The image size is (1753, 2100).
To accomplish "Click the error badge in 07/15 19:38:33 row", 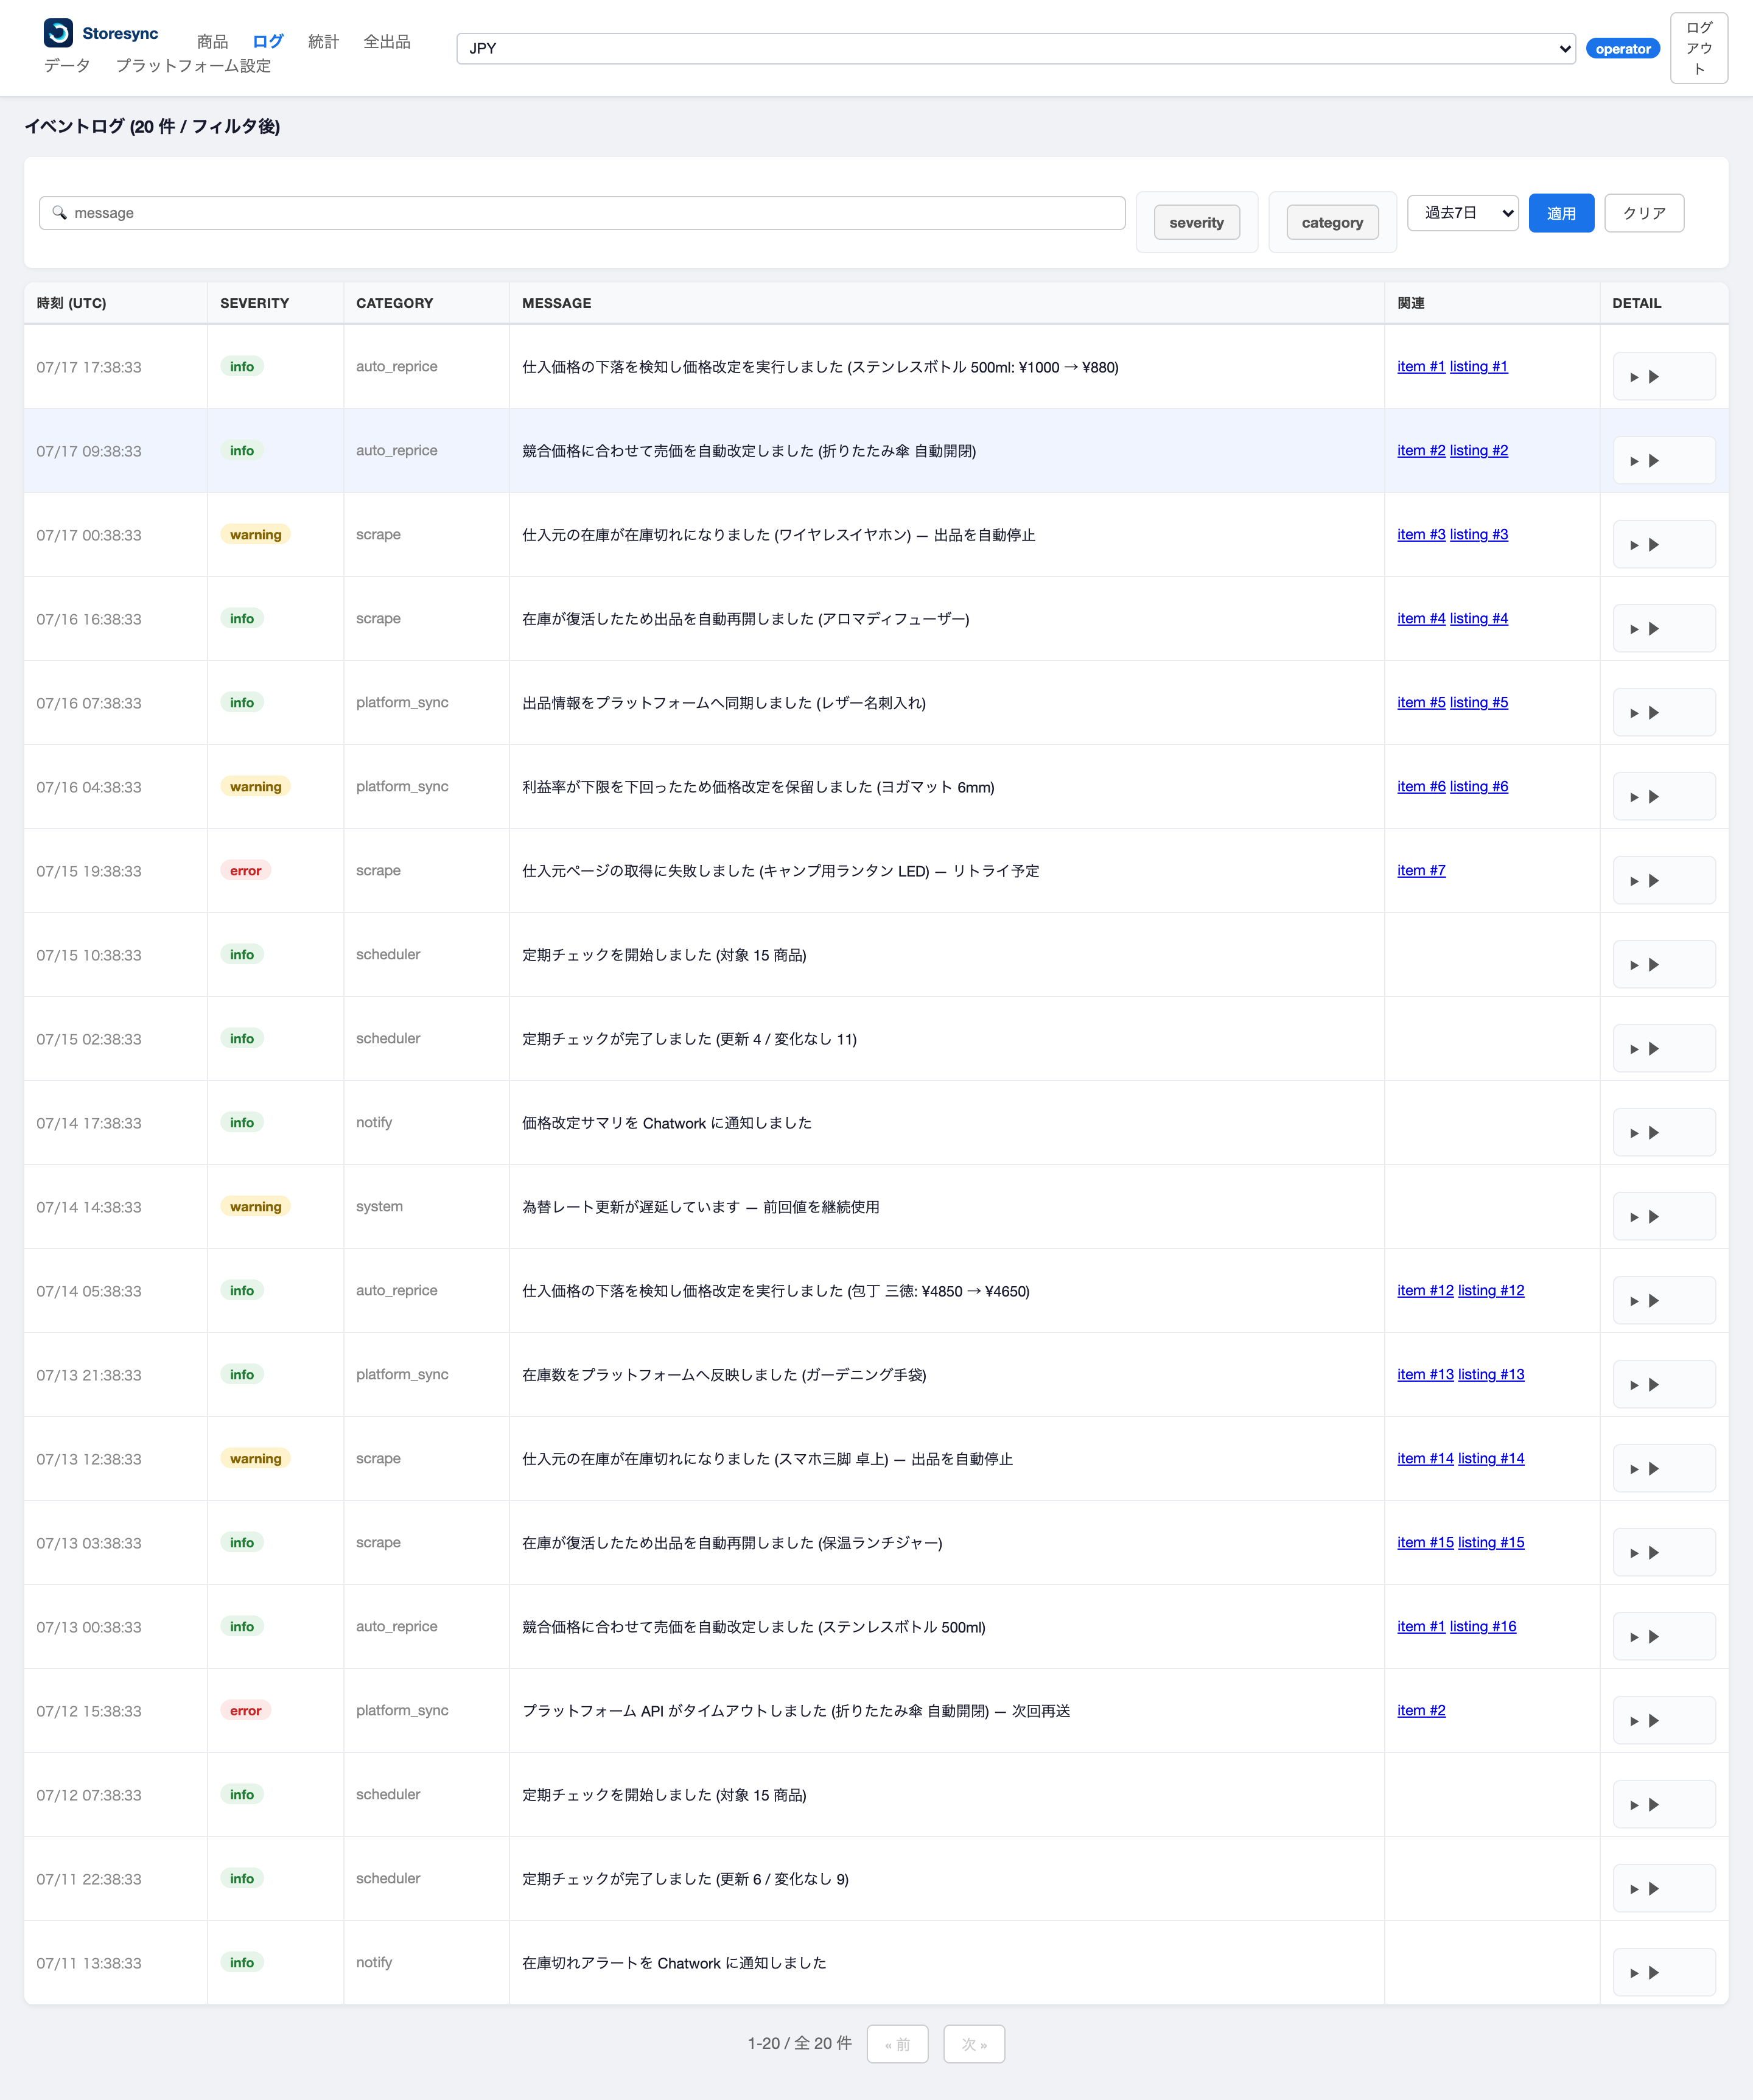I will pyautogui.click(x=245, y=870).
